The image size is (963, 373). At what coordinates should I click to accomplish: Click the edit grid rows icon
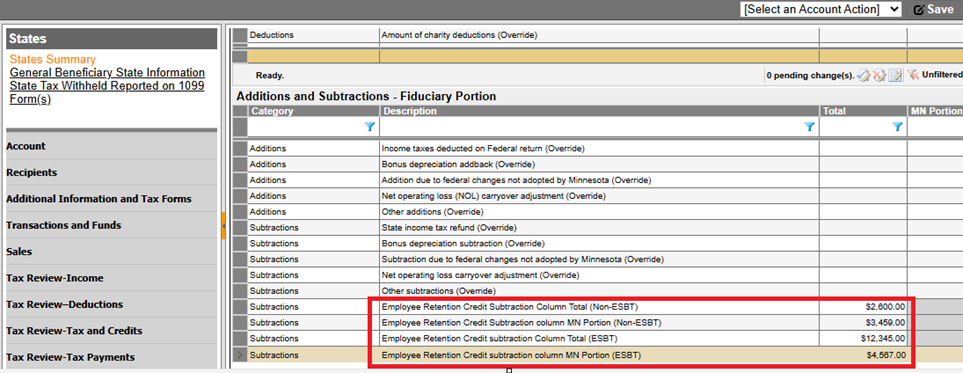895,76
